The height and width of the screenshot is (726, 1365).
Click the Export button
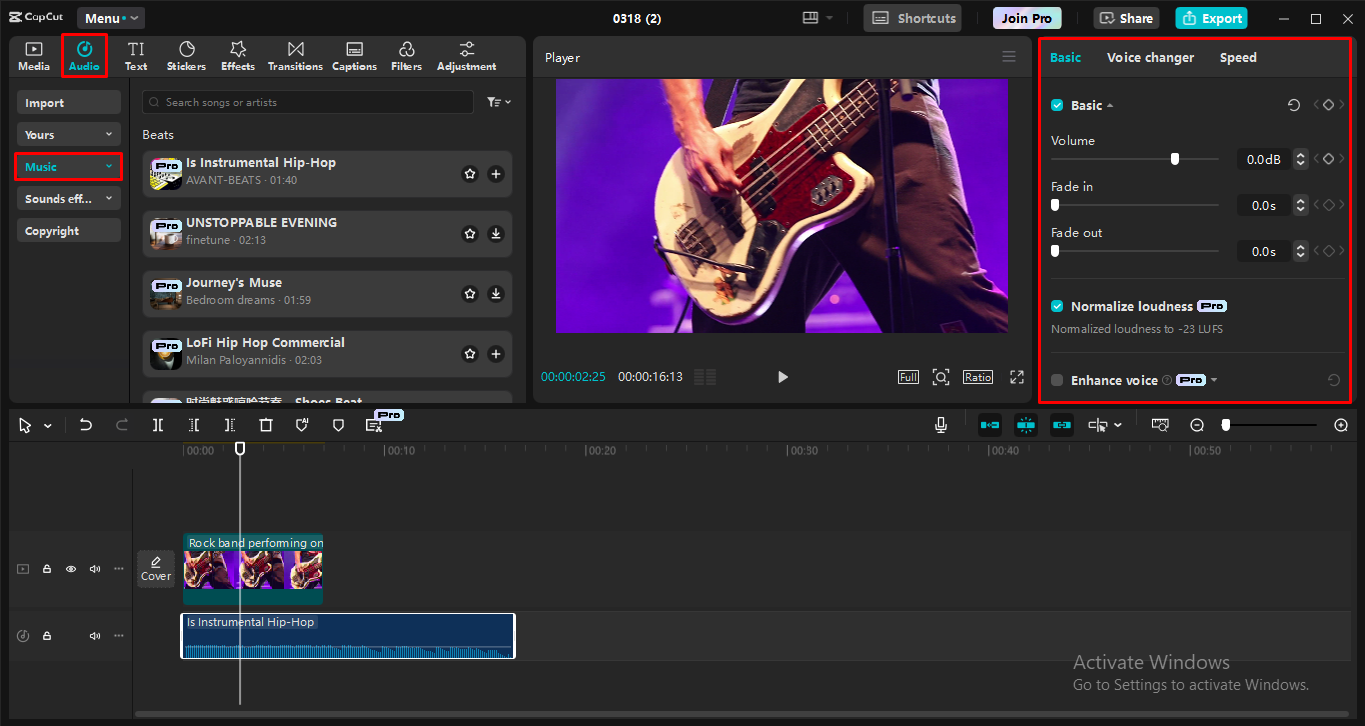pos(1211,18)
